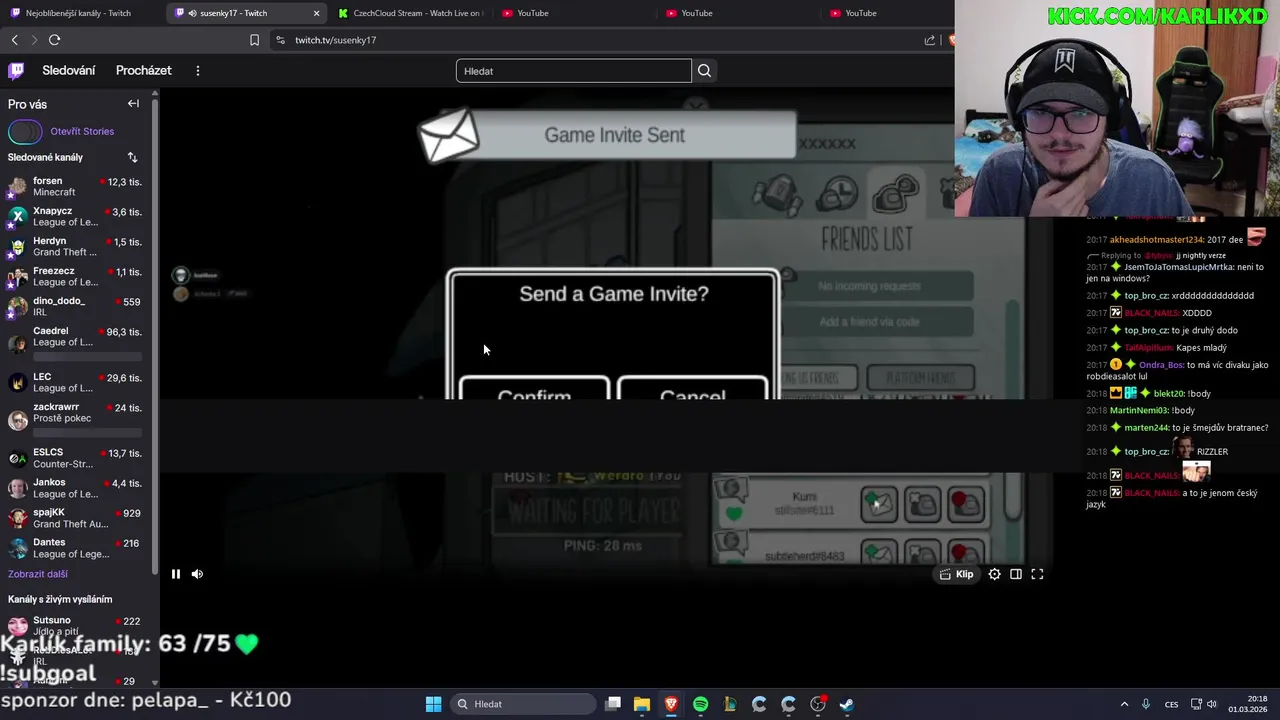Open Procházet tab in Twitch header
This screenshot has height=720, width=1280.
tap(144, 70)
